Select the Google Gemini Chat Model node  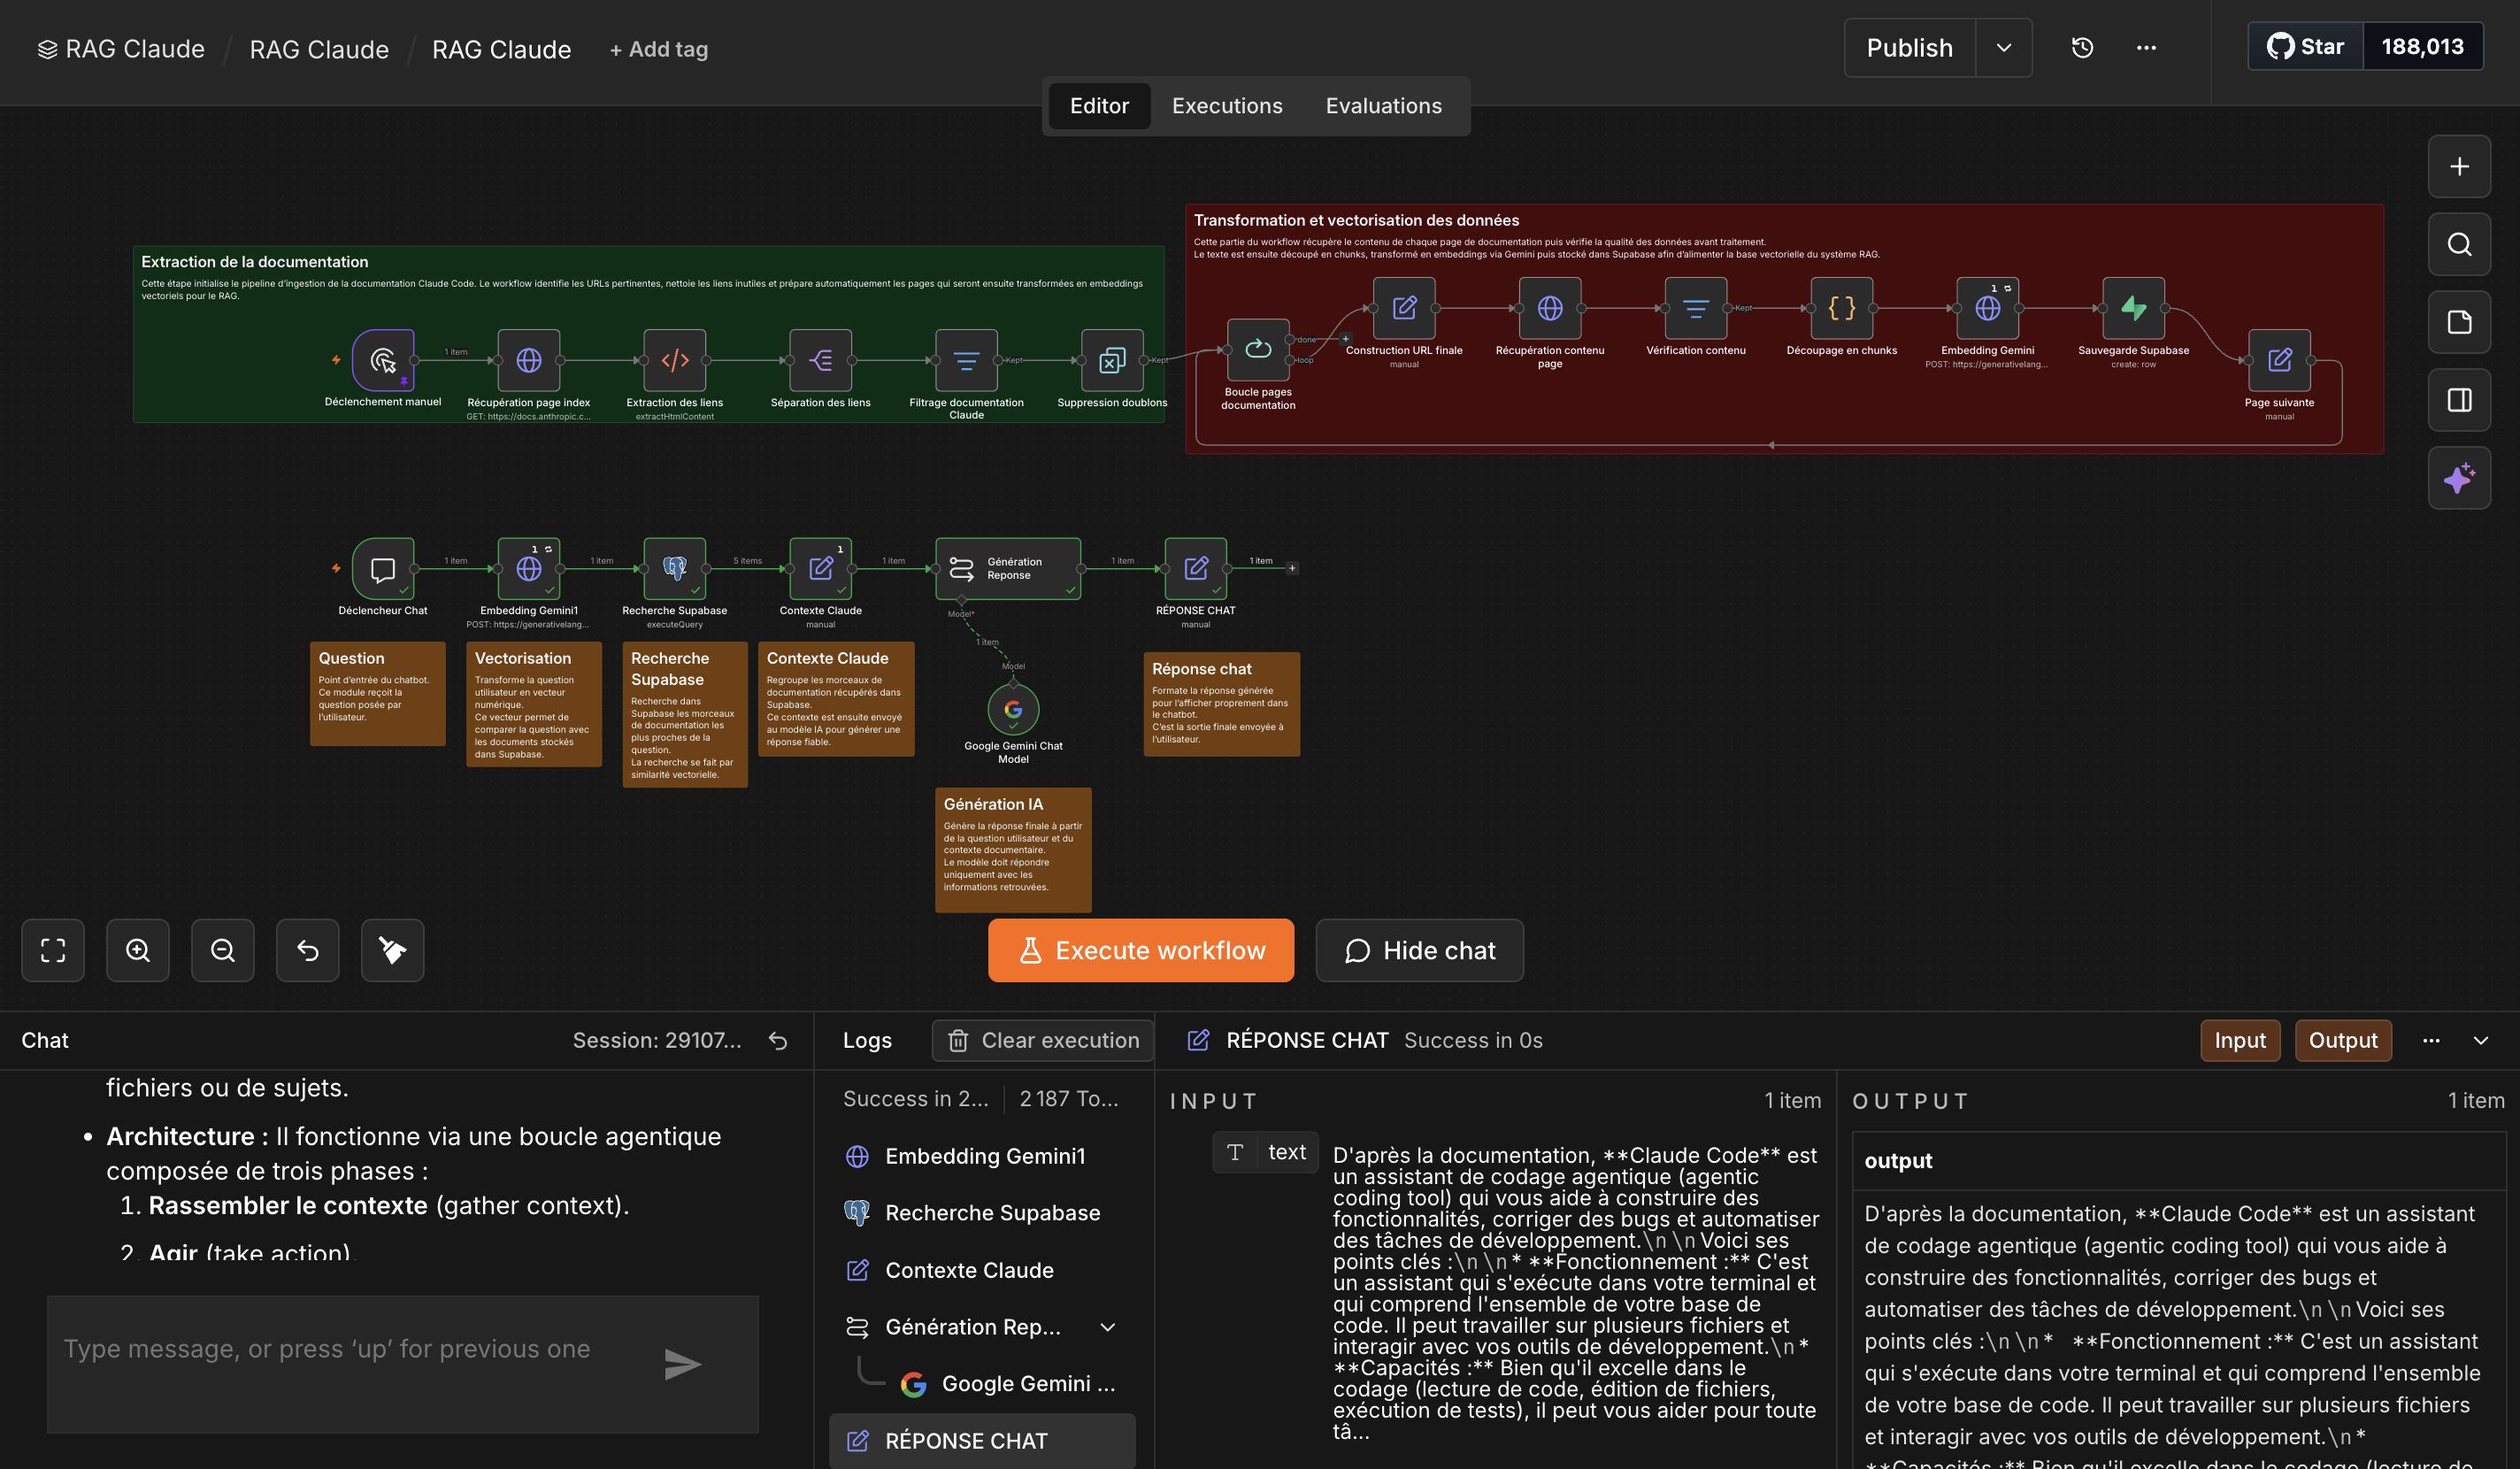(1013, 710)
